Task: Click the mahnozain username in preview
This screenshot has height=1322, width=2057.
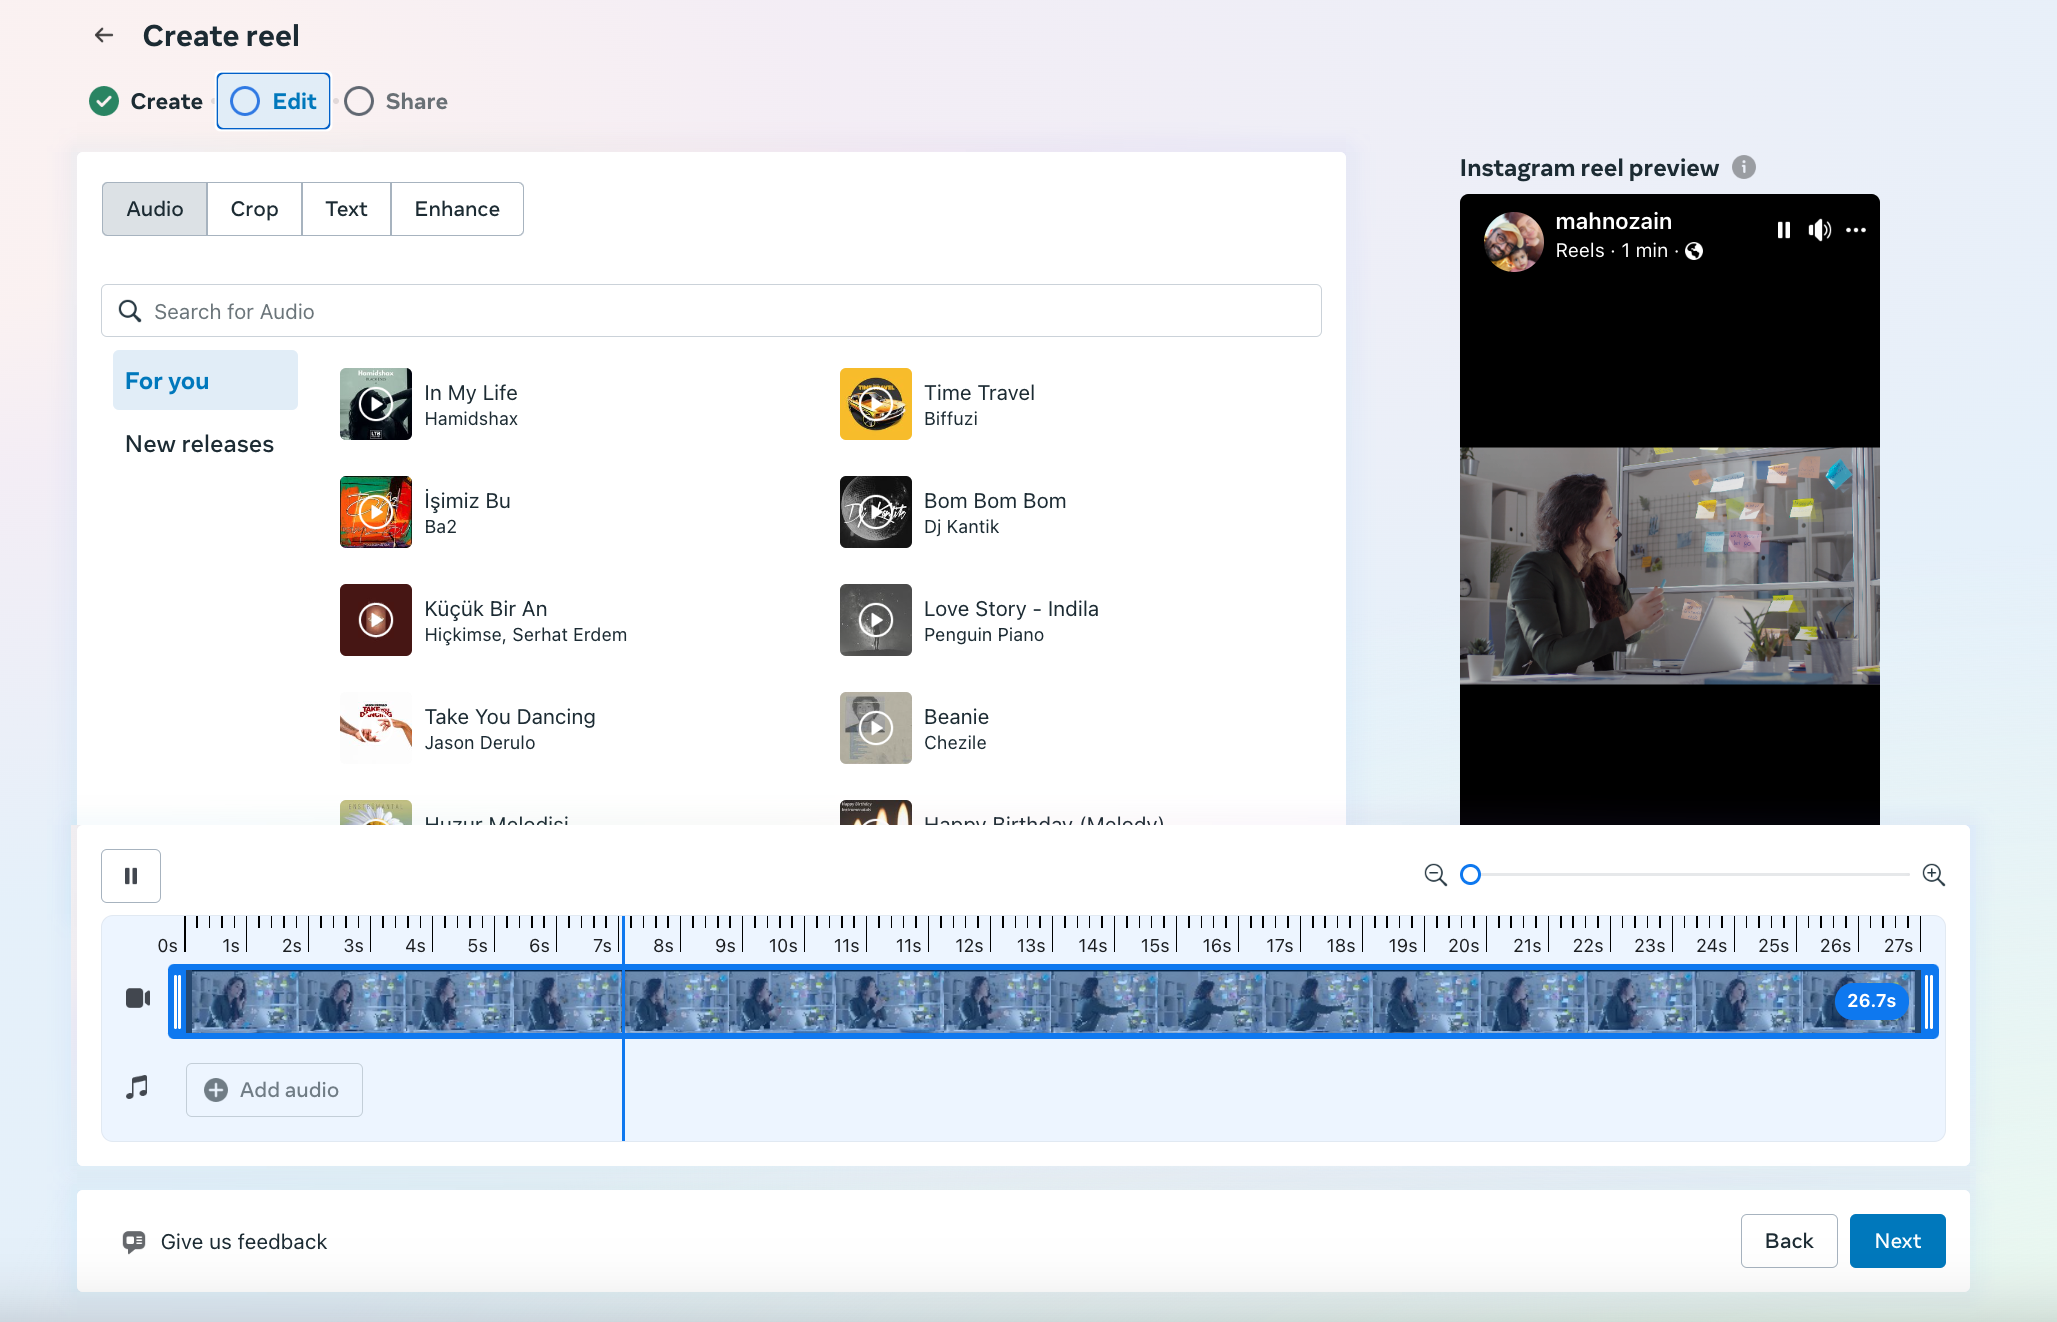Action: pos(1613,221)
